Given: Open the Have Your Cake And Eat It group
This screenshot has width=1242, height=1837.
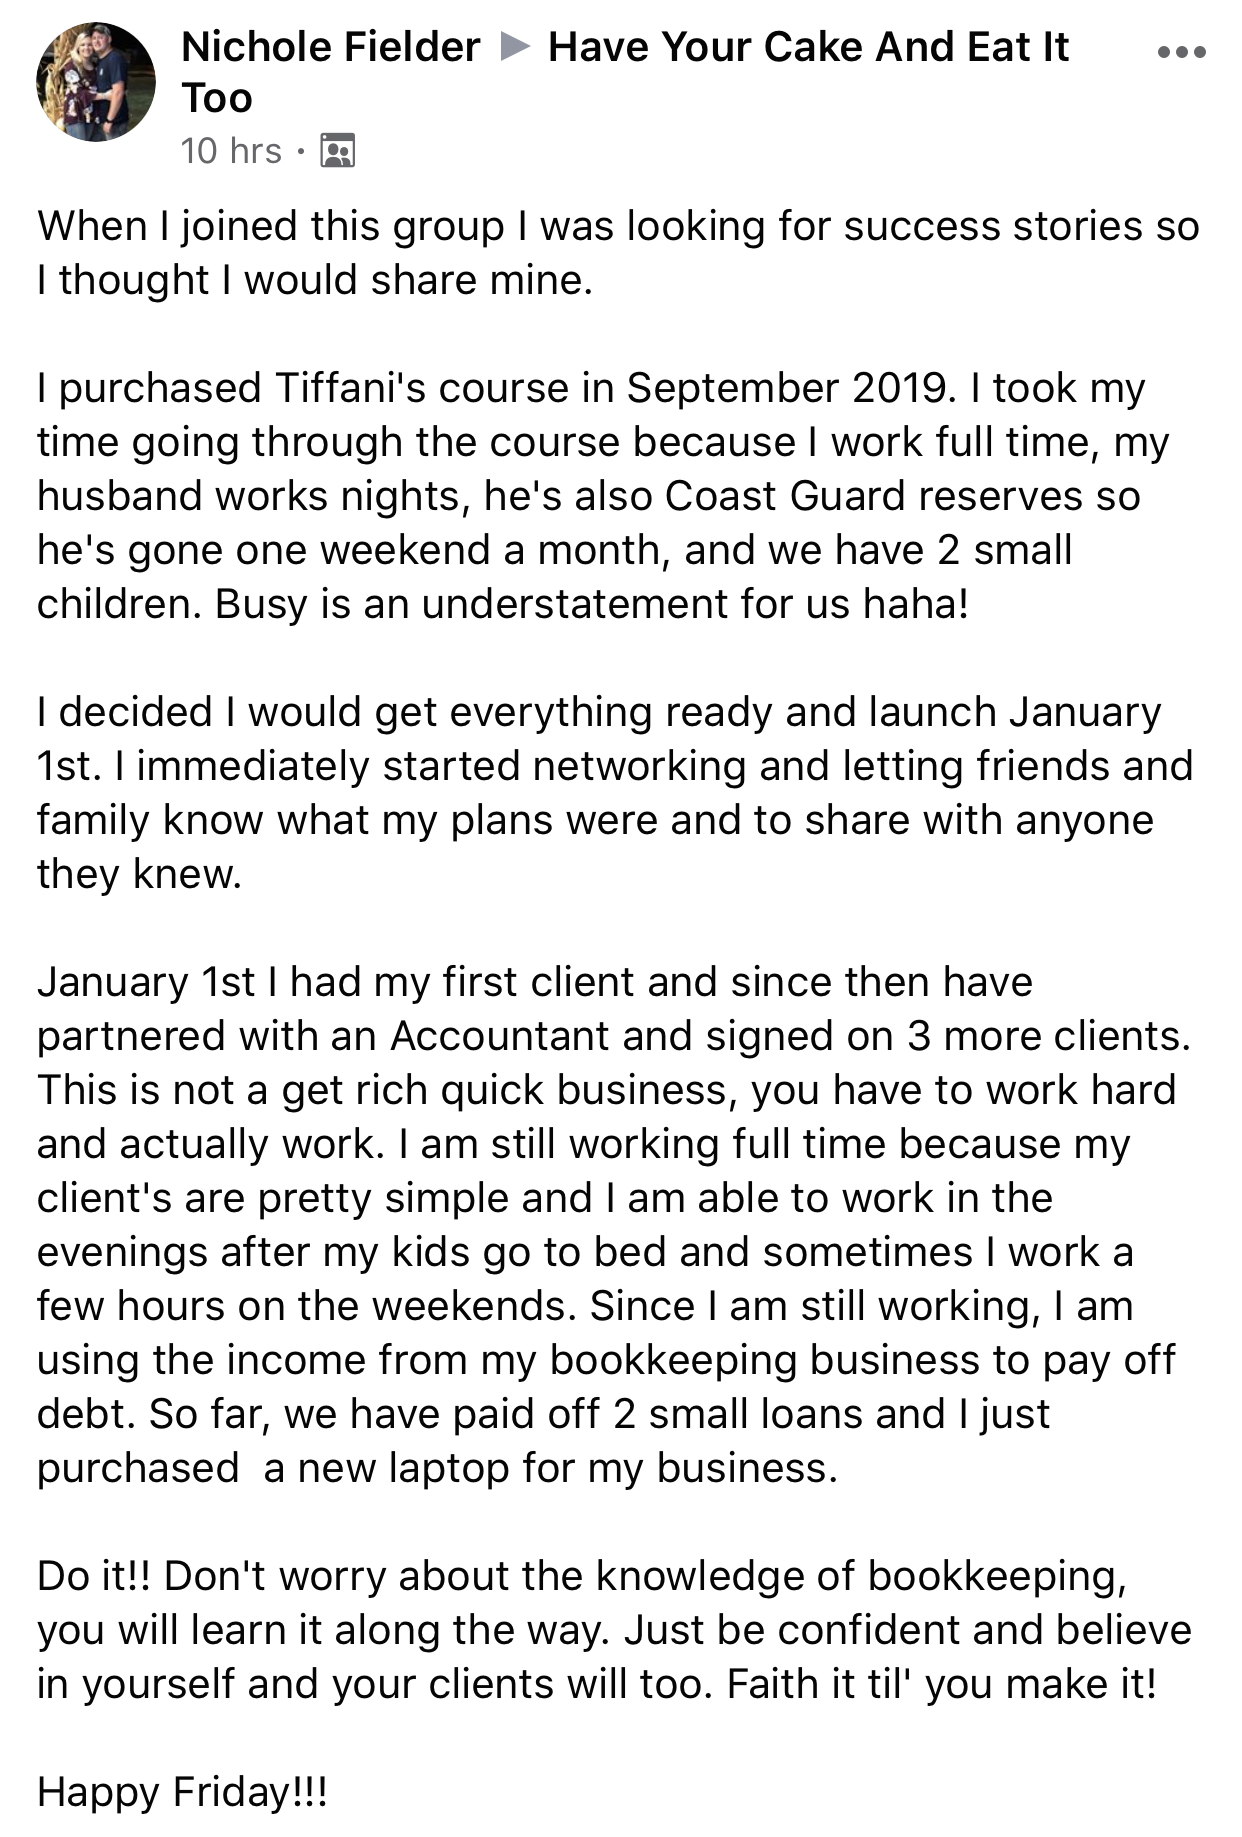Looking at the screenshot, I should [x=625, y=72].
